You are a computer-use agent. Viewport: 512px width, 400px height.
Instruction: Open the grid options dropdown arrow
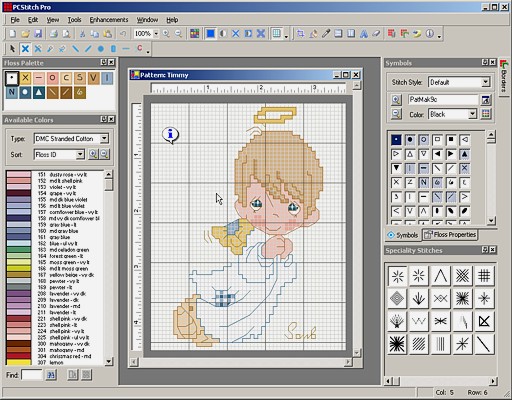[286, 36]
